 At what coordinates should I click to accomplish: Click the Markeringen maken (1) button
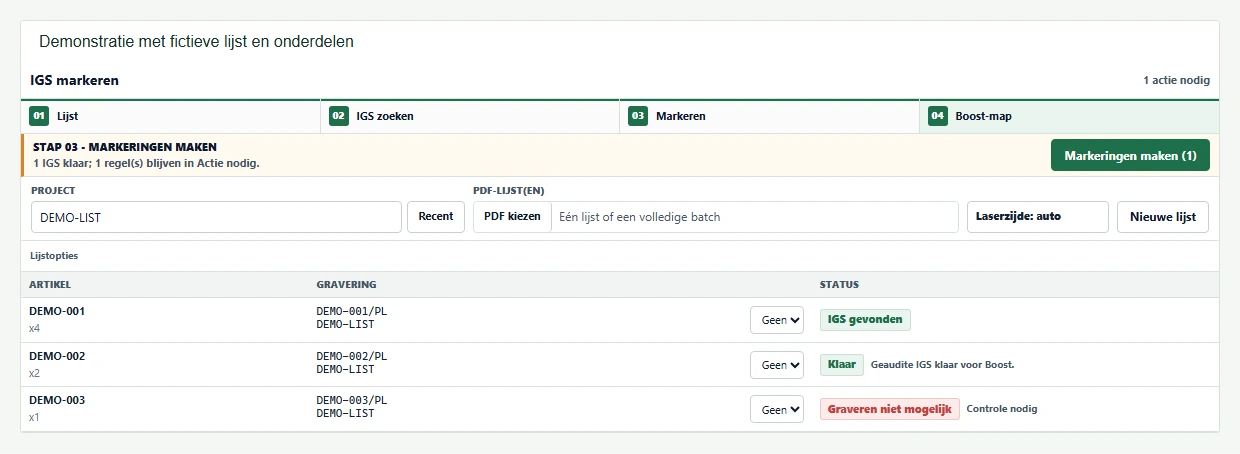click(1130, 156)
